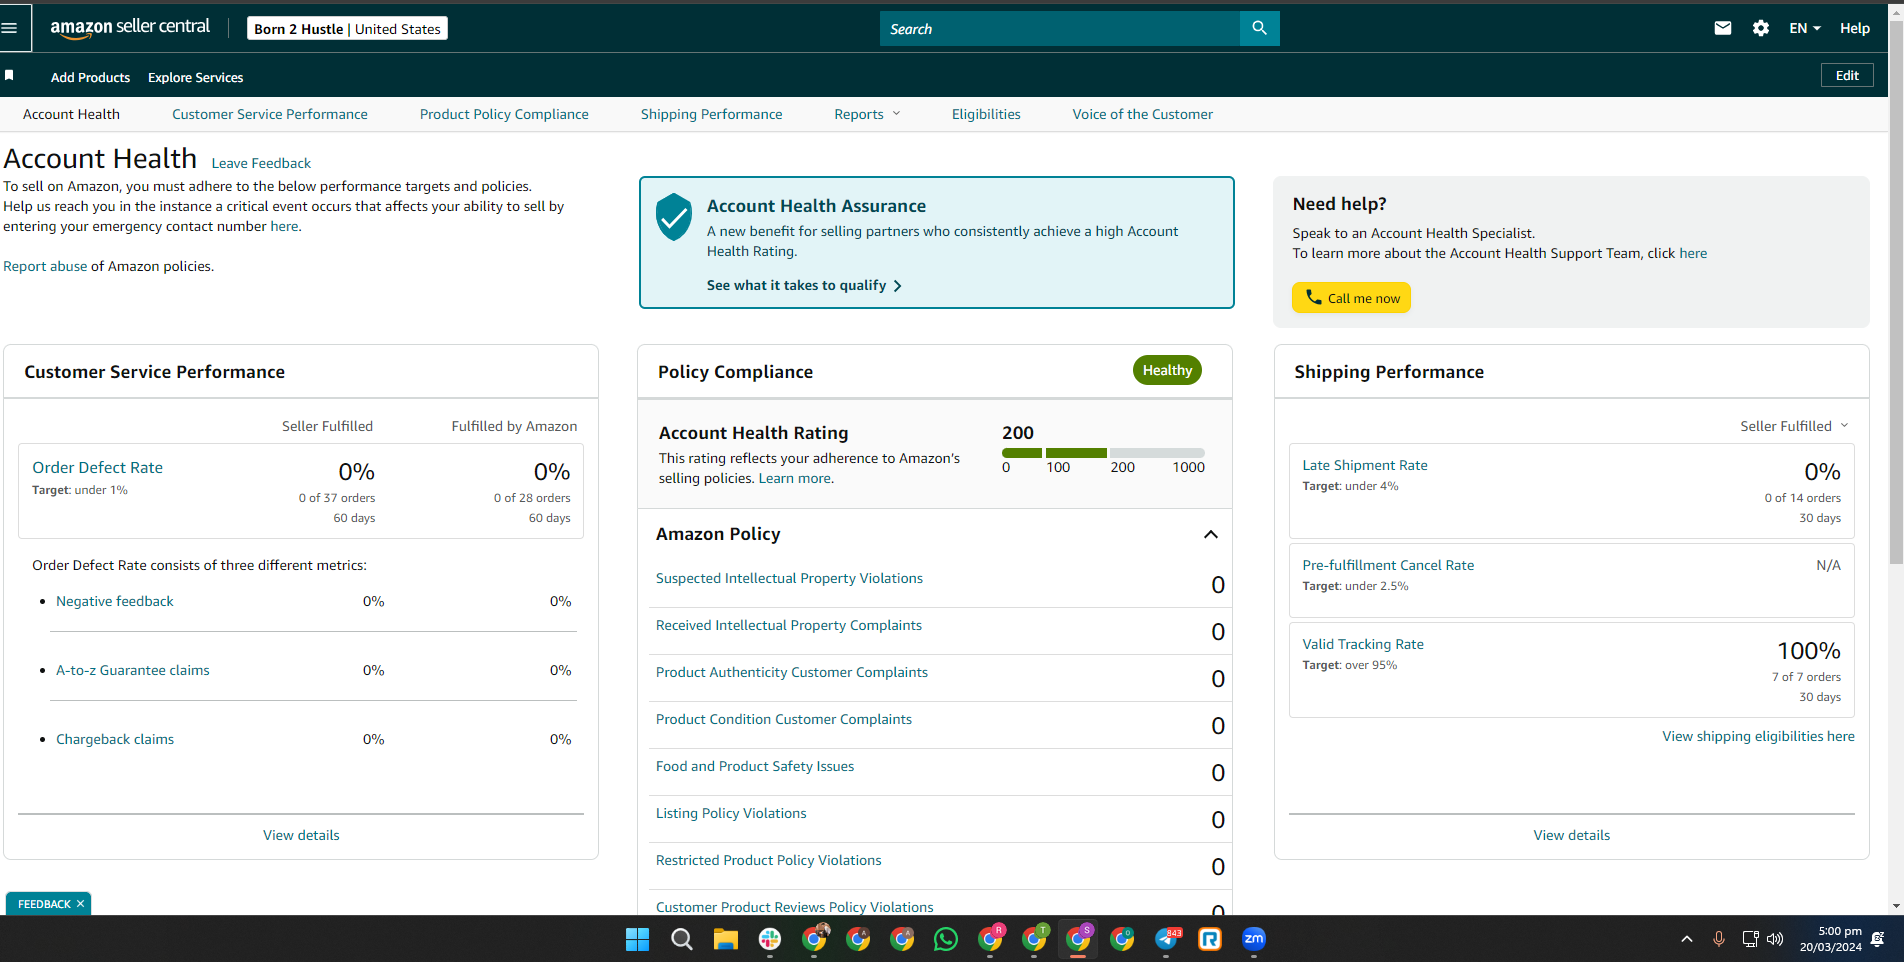Image resolution: width=1904 pixels, height=962 pixels.
Task: Open File Explorer from the taskbar
Action: pos(725,939)
